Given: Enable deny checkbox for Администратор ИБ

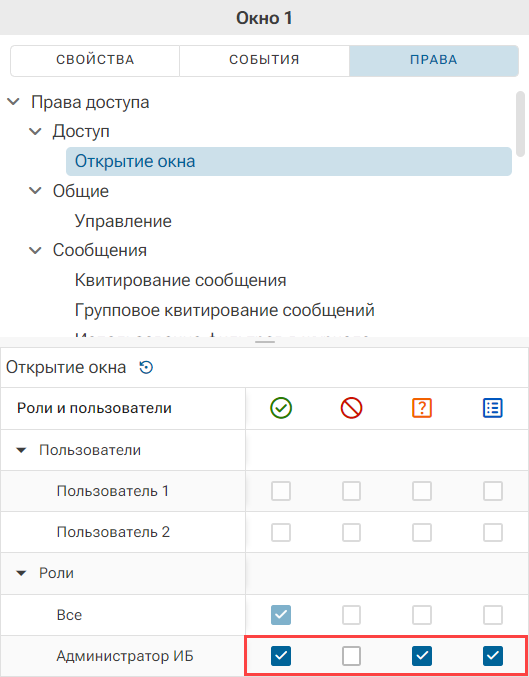Looking at the screenshot, I should [x=352, y=656].
